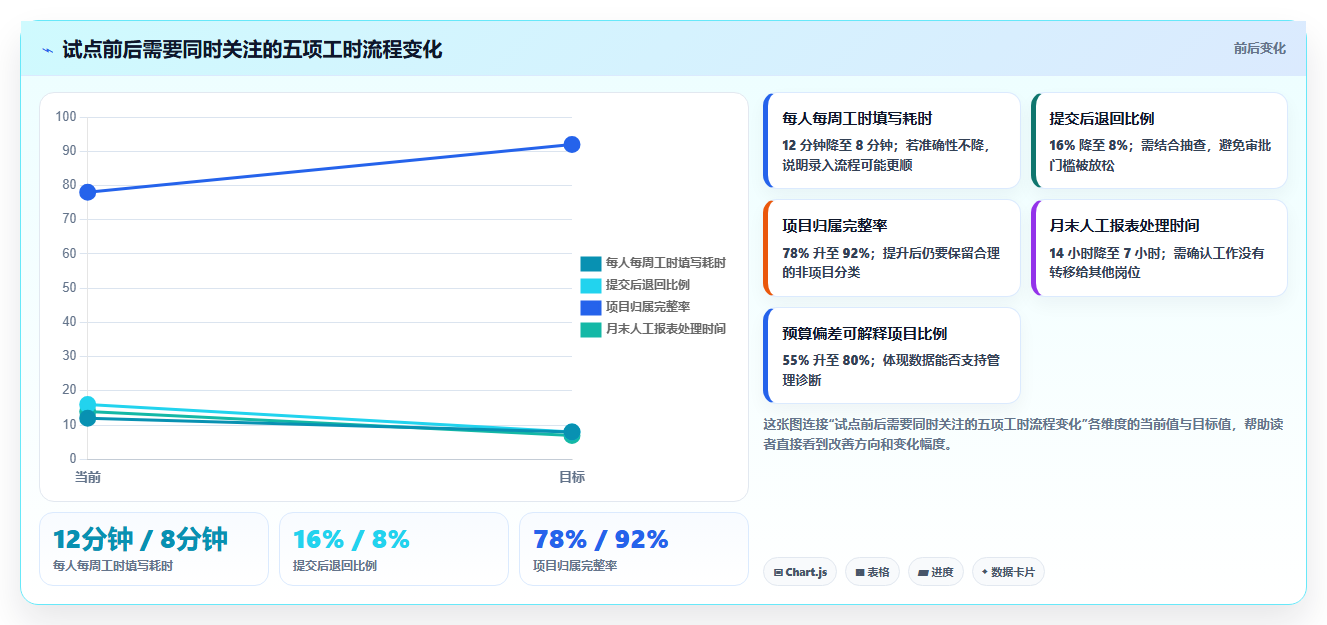Toggle 每人每周工时填写耗时 legend color box

click(590, 263)
